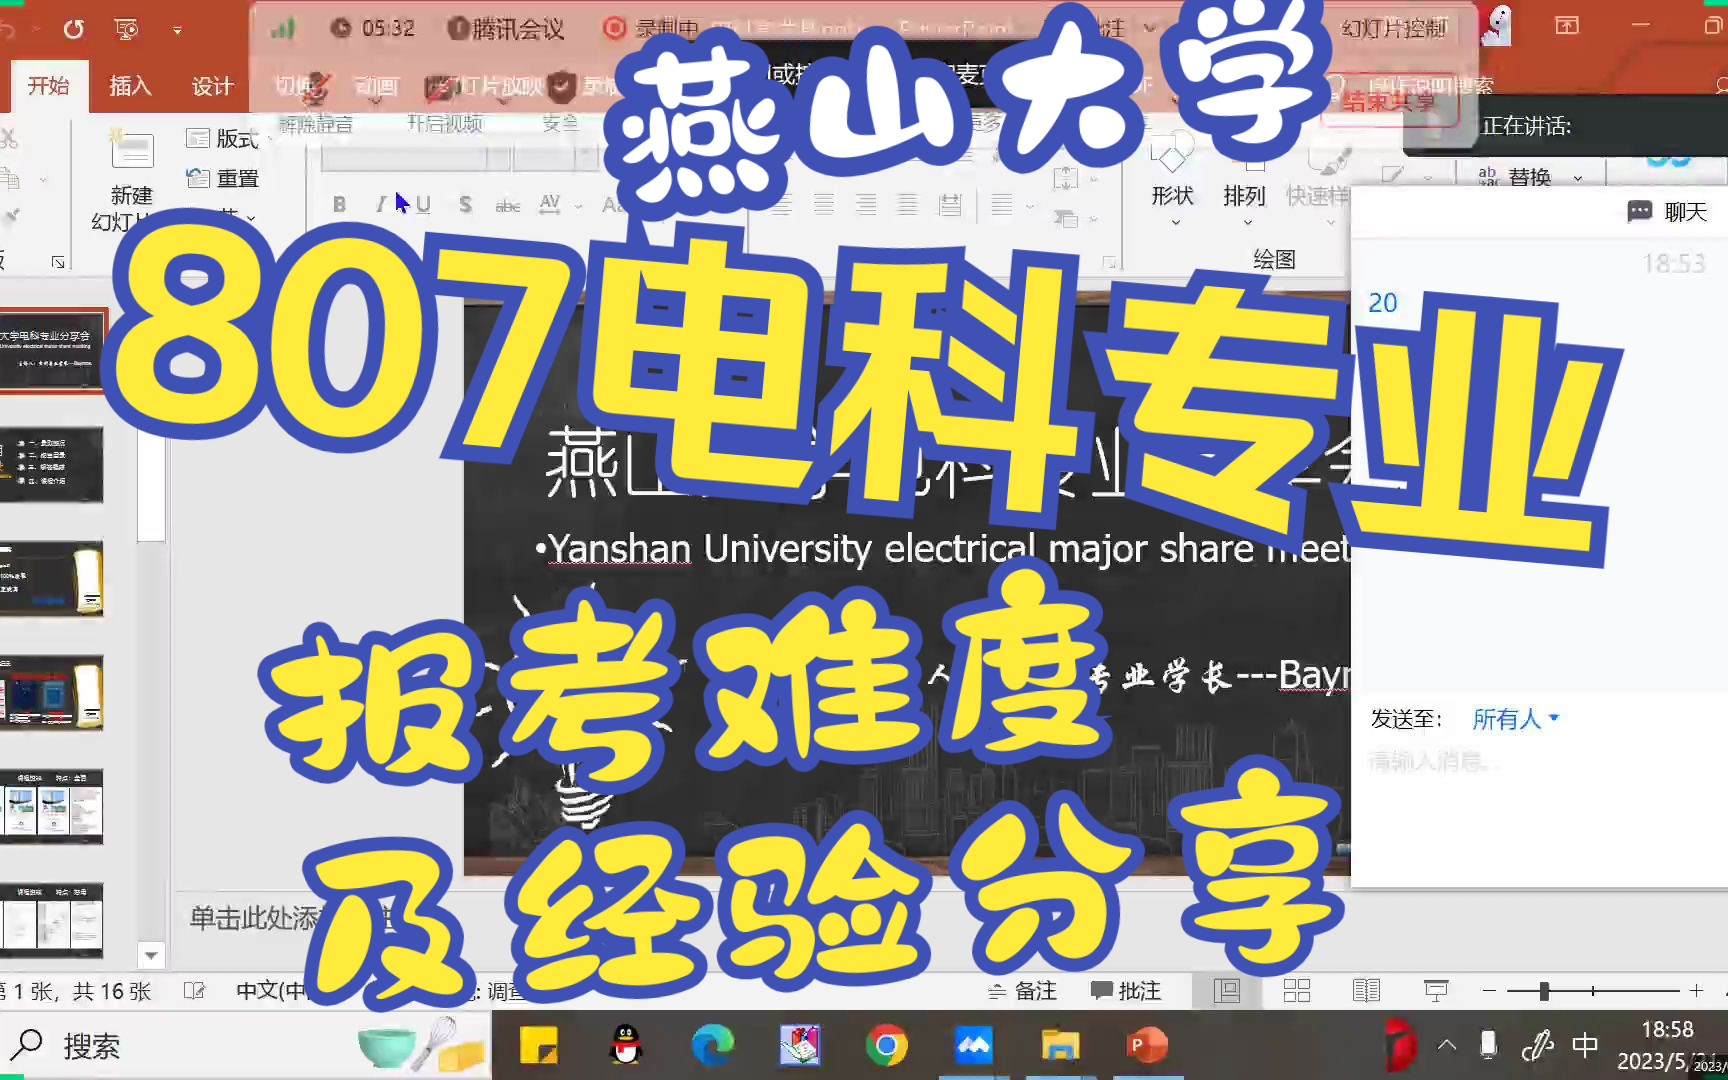Open Ribbon Display Options icon

tap(1567, 26)
